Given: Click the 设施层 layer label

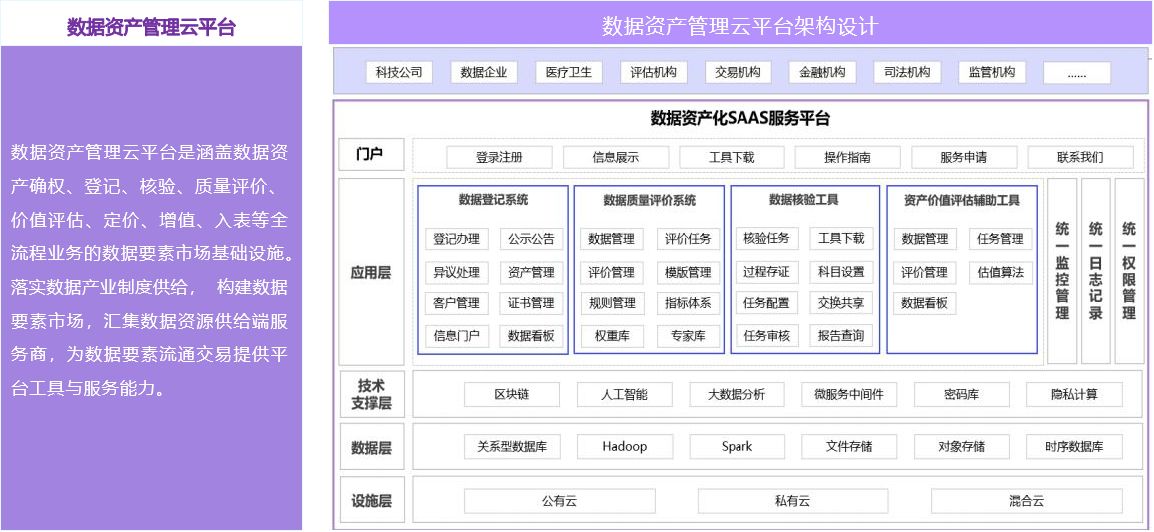Looking at the screenshot, I should coord(372,500).
